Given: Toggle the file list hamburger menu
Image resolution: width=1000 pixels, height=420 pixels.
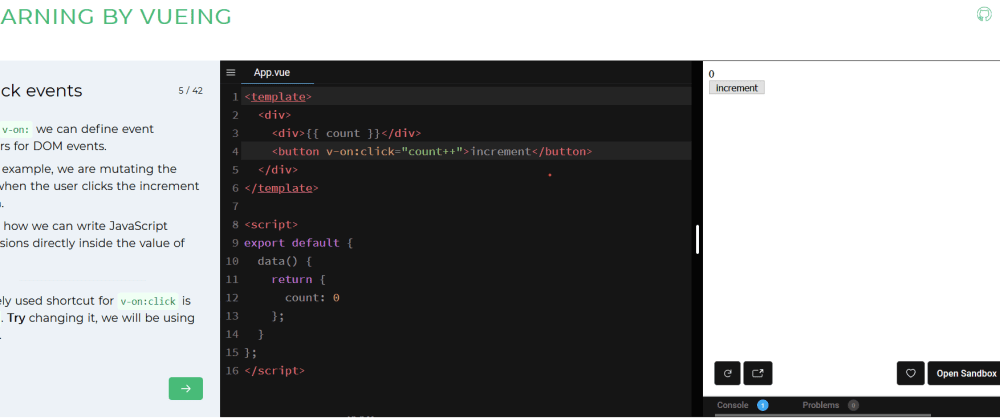Looking at the screenshot, I should (231, 73).
